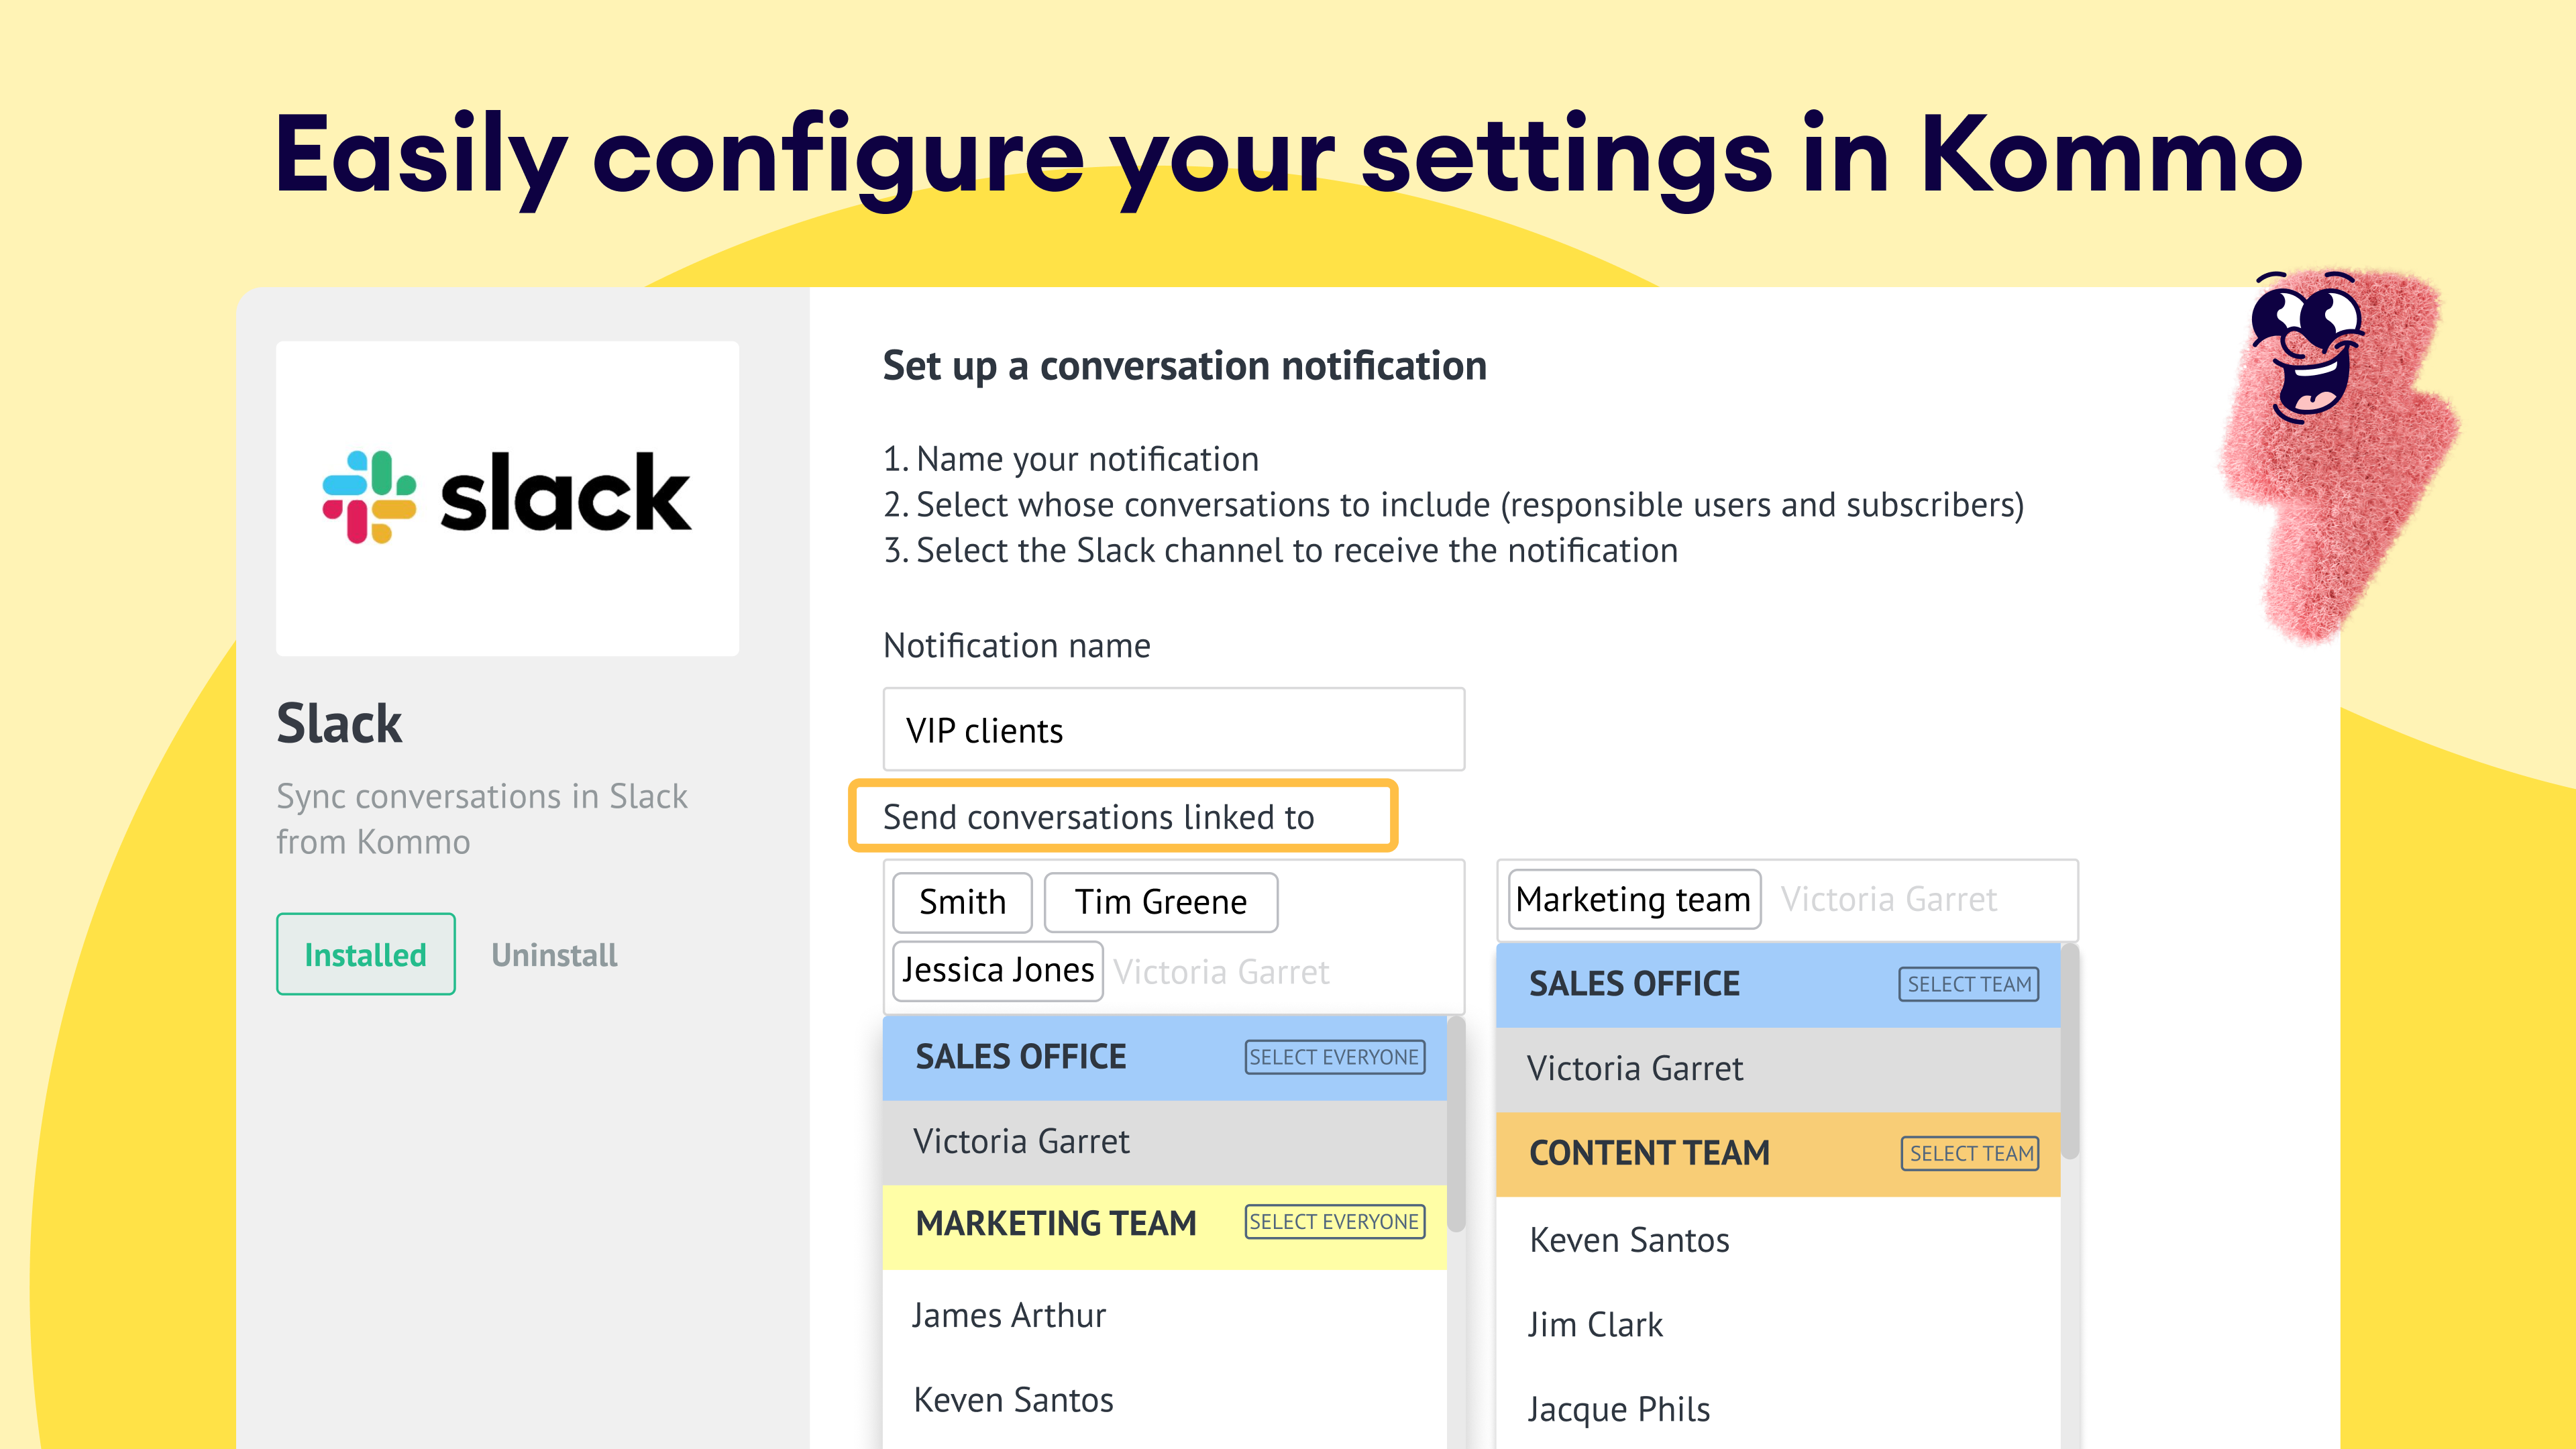2576x1449 pixels.
Task: Select everyone in Sales Office
Action: 1334,1057
